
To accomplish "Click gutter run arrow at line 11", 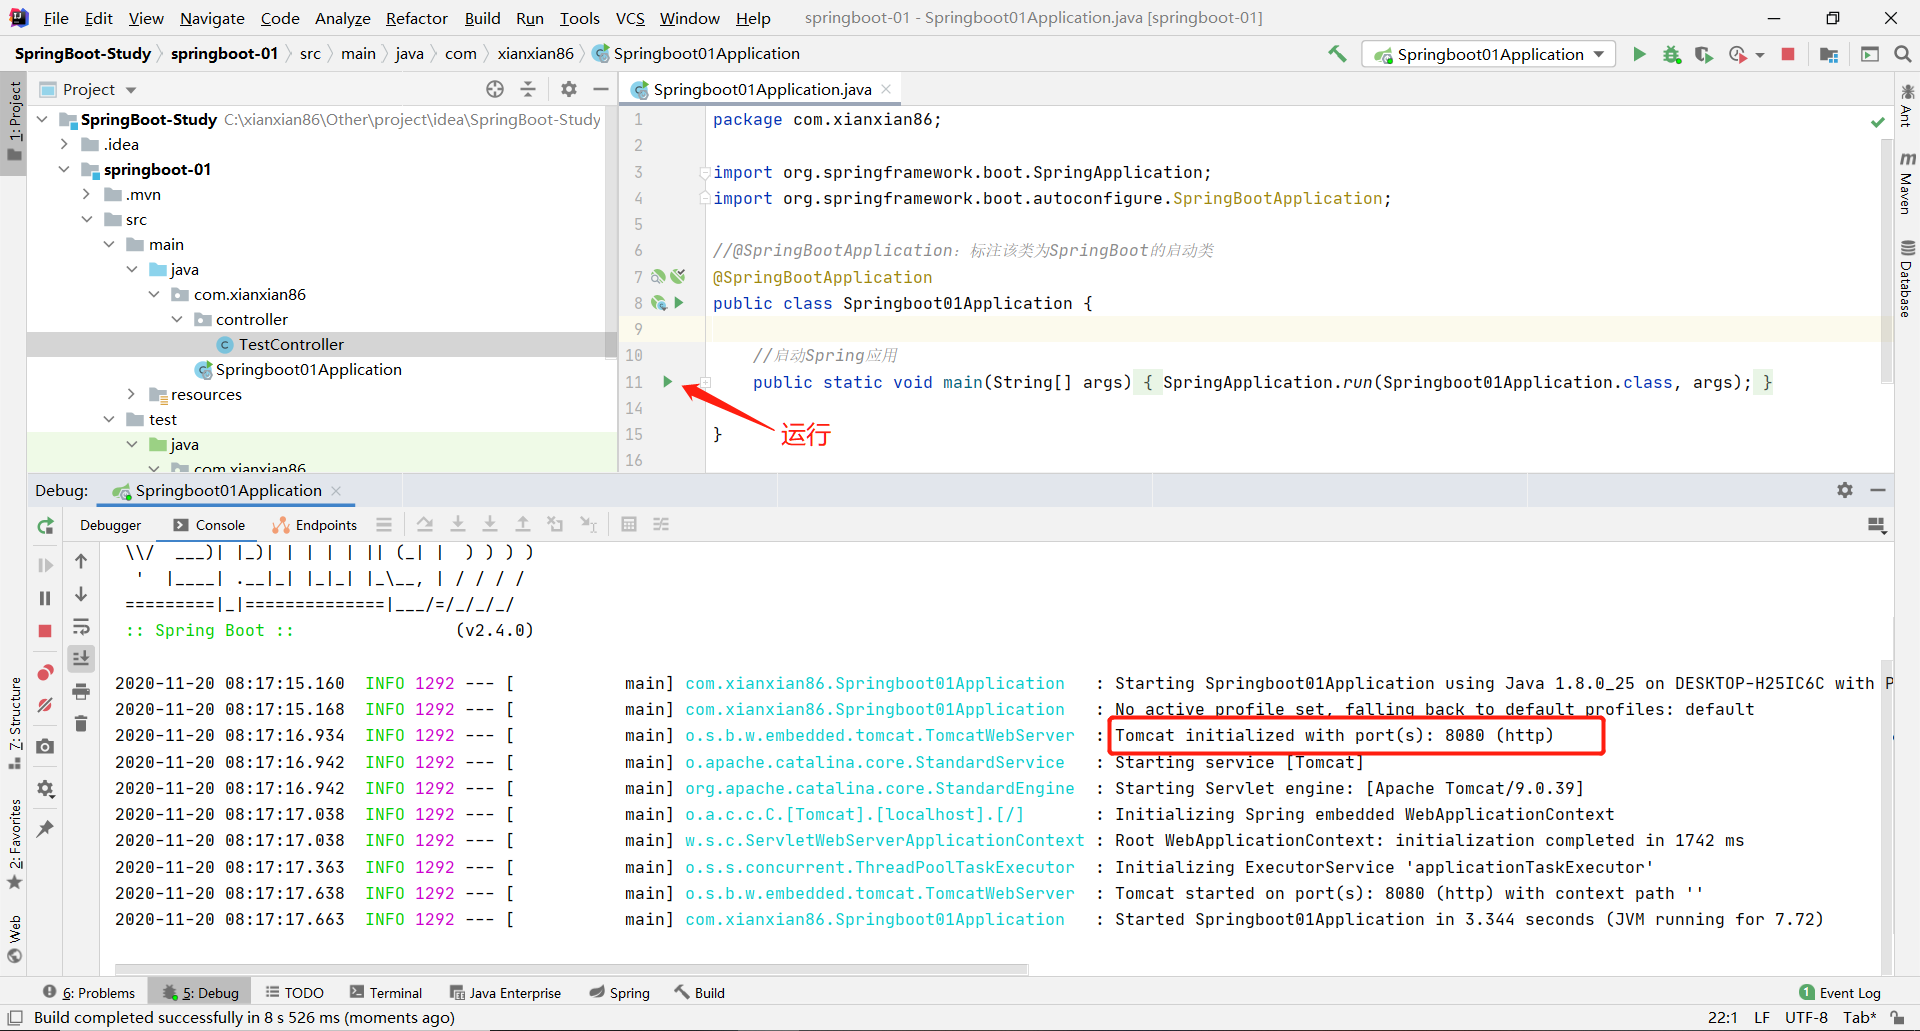I will click(x=667, y=382).
